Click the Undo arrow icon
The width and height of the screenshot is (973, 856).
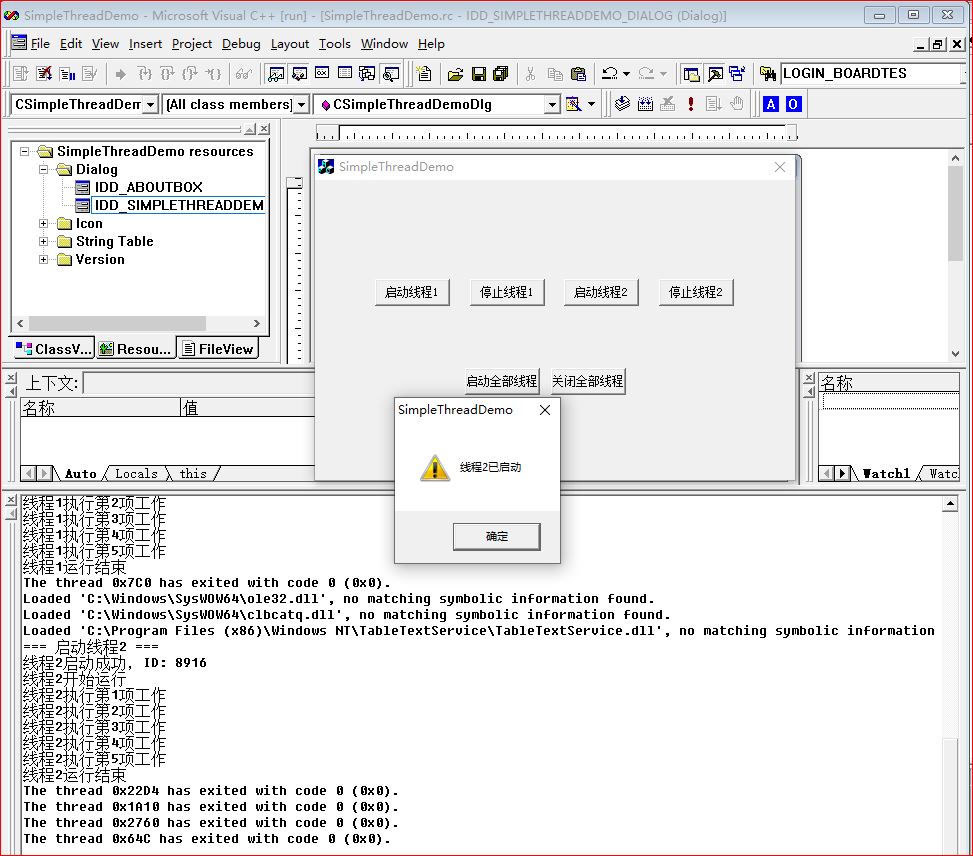[x=610, y=74]
